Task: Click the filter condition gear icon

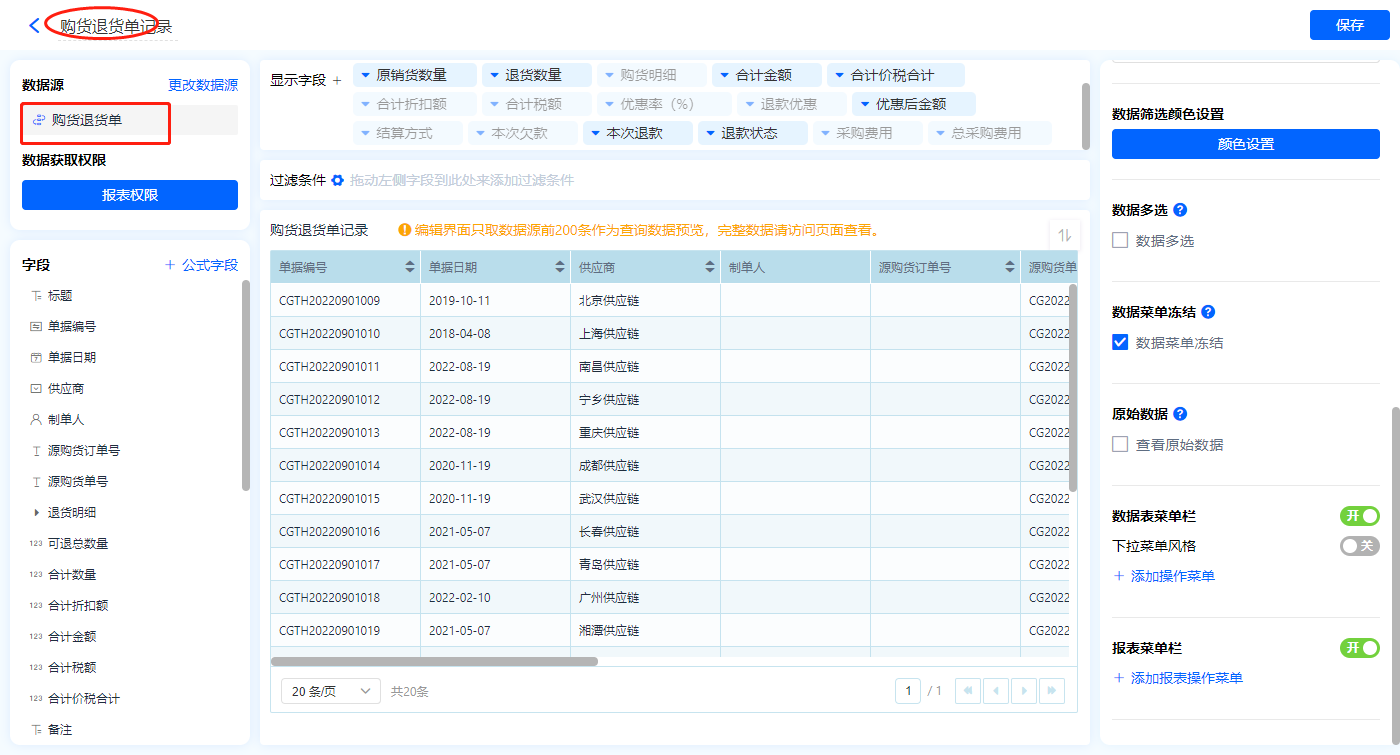Action: point(337,180)
